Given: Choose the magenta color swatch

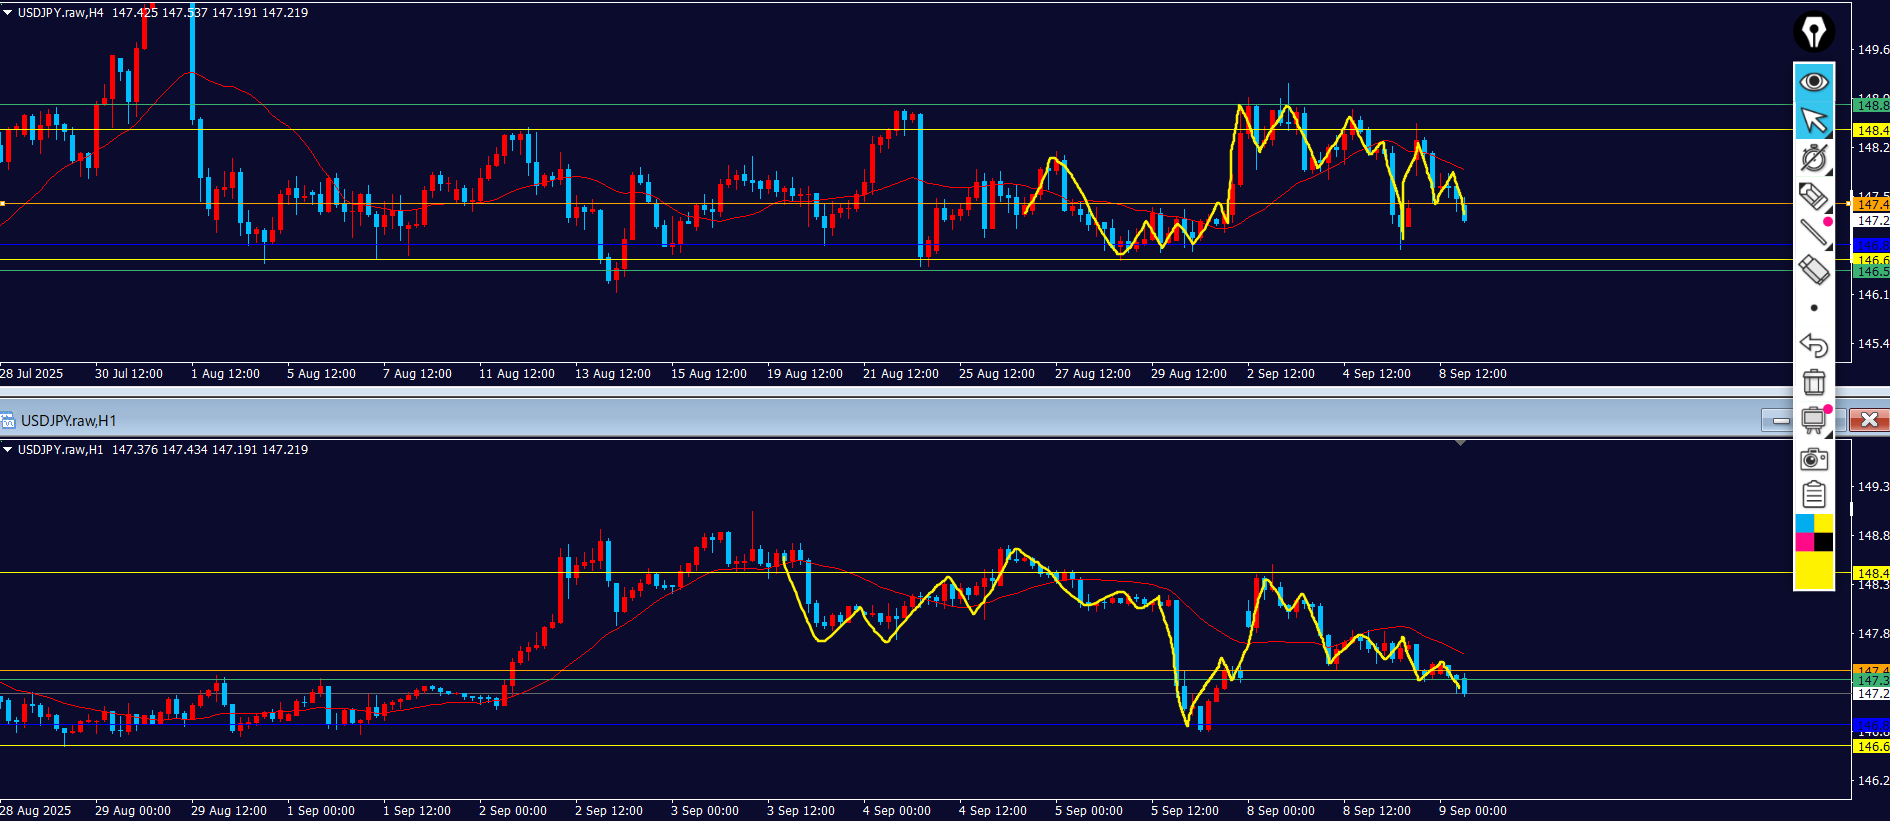Looking at the screenshot, I should (x=1804, y=542).
